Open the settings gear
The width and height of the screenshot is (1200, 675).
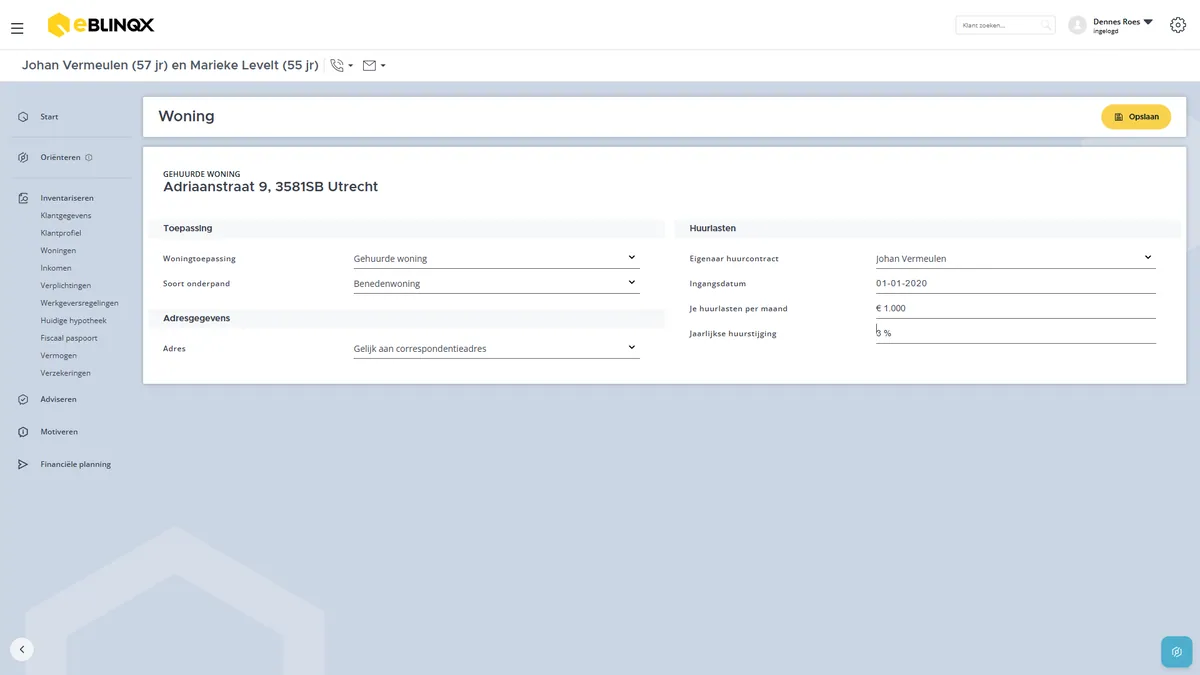(1178, 25)
